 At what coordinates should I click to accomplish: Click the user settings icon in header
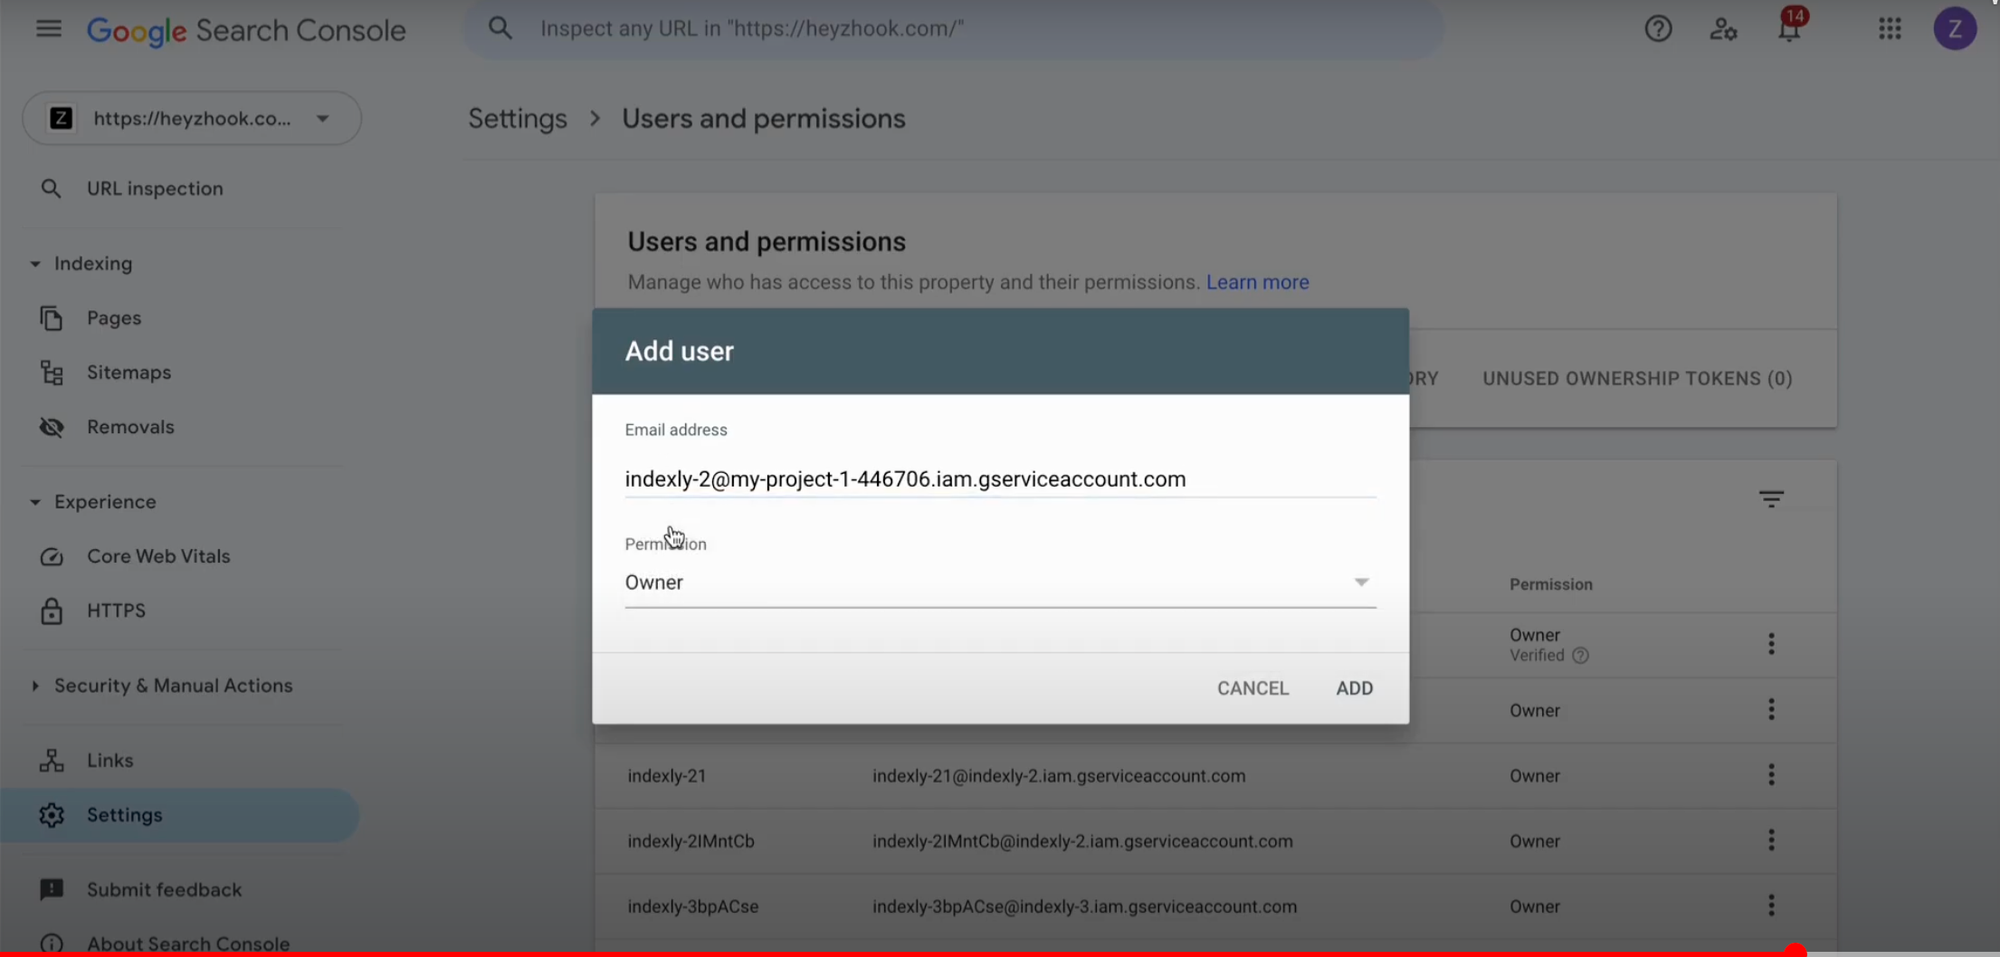[1723, 29]
